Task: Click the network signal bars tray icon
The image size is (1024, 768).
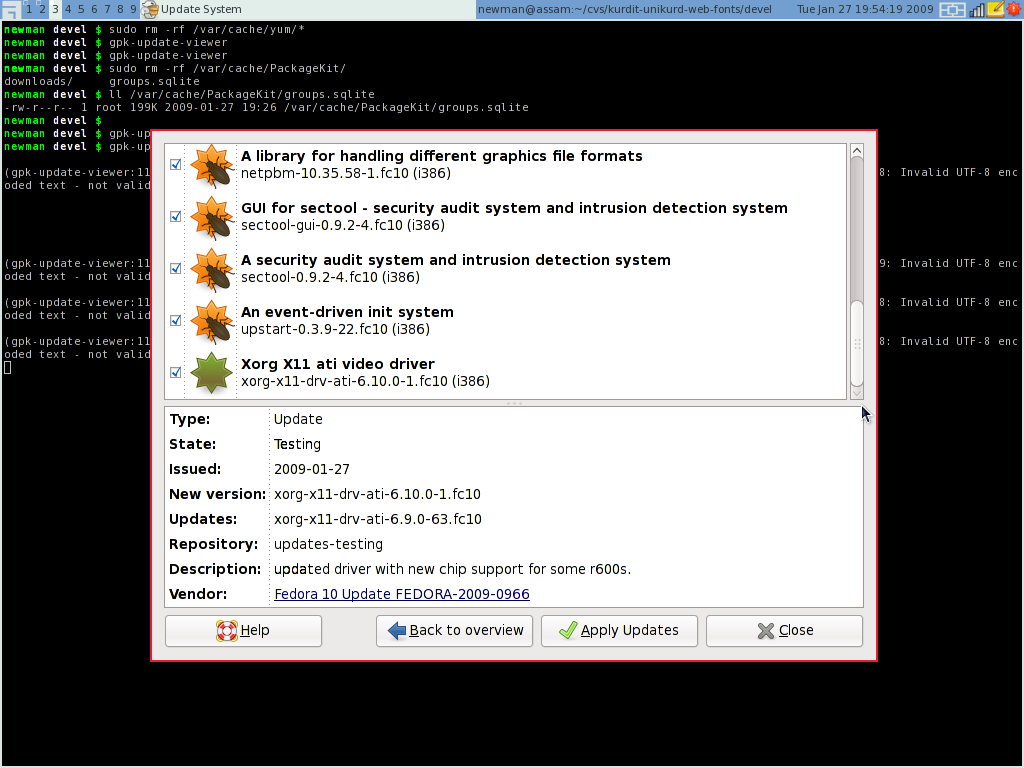Action: (977, 10)
